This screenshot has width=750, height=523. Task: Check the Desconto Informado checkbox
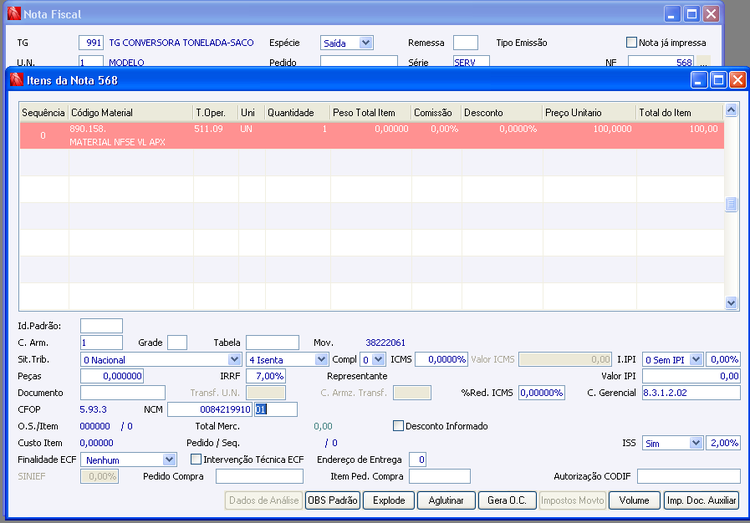coord(399,426)
